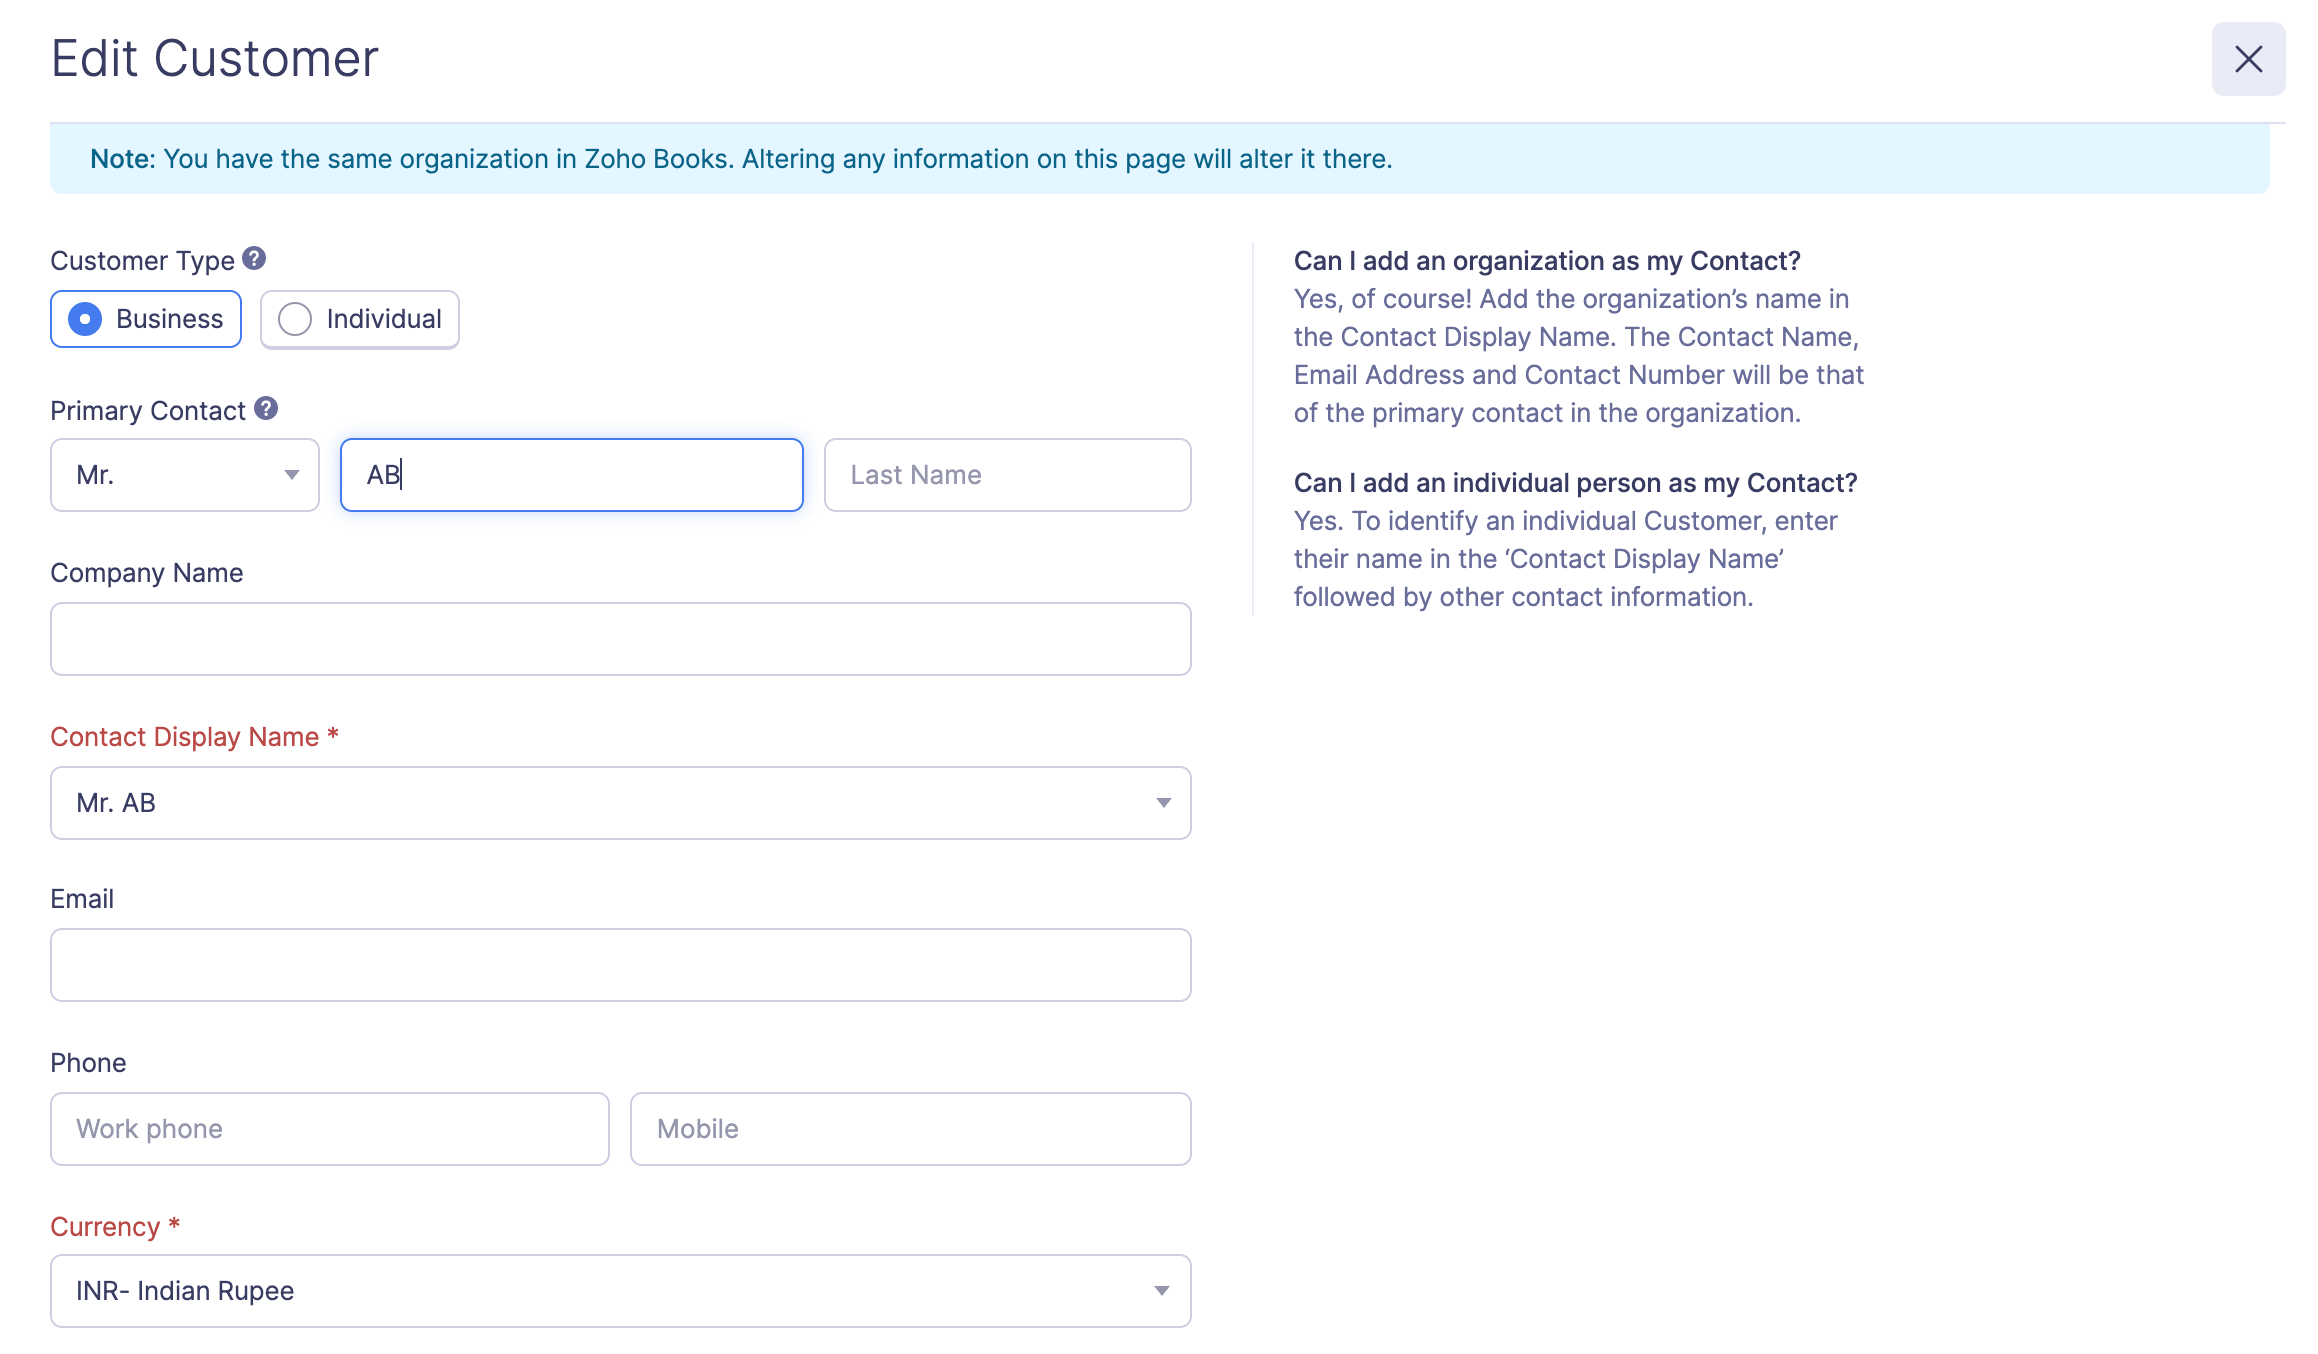This screenshot has height=1354, width=2318.
Task: Select the Work phone field
Action: (329, 1129)
